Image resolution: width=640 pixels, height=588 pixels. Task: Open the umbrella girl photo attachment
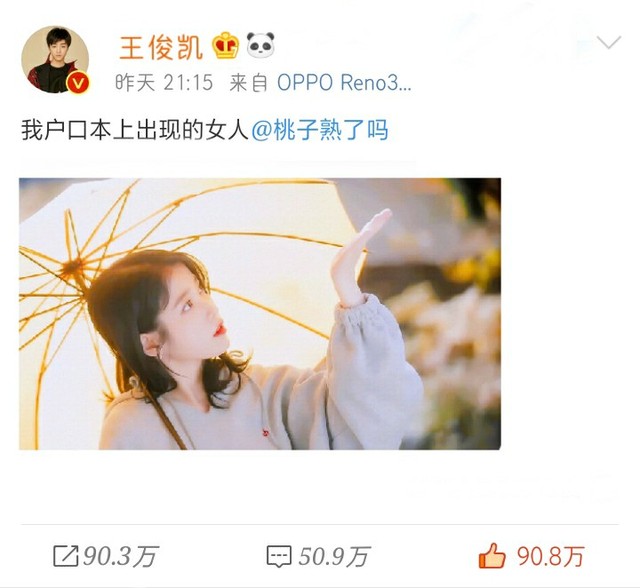coord(260,314)
